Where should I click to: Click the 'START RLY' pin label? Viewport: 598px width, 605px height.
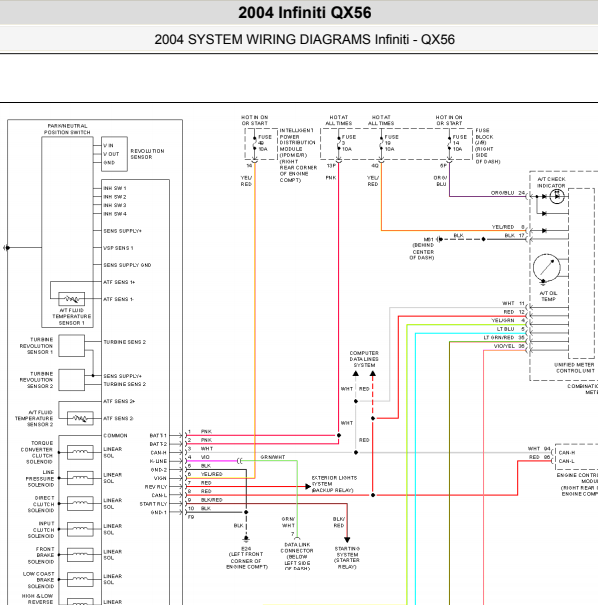154,504
